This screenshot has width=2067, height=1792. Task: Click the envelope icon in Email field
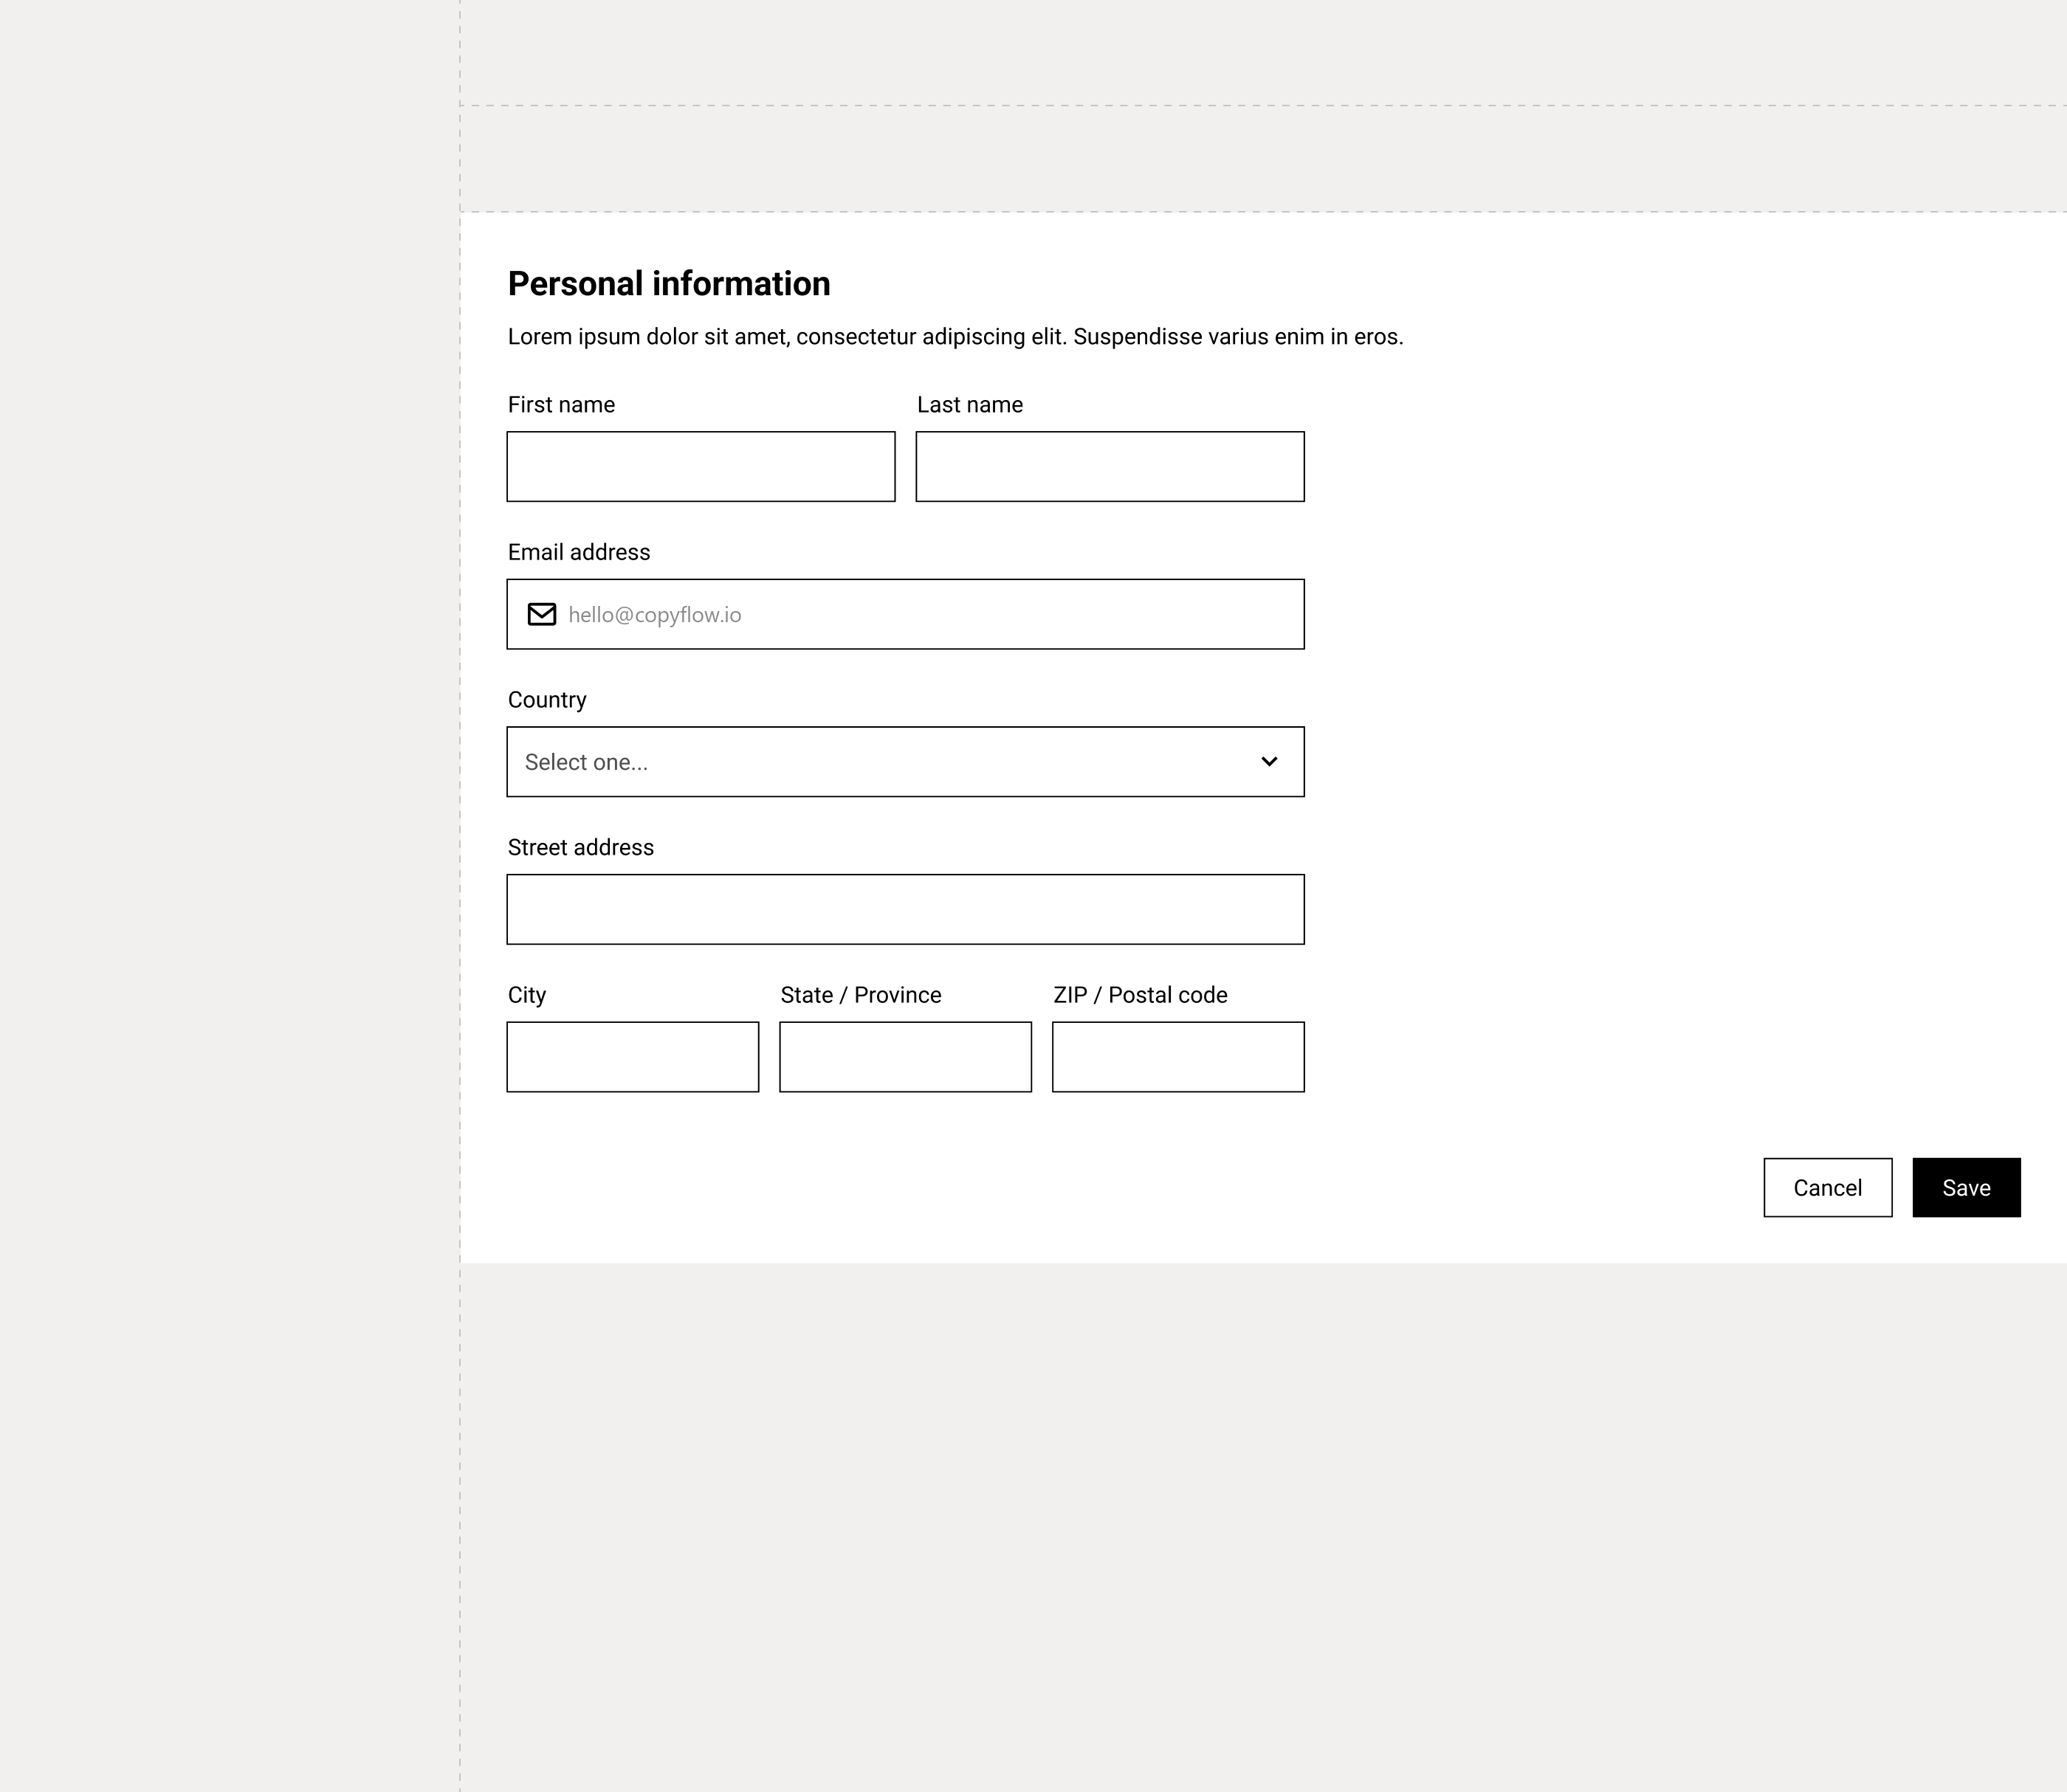pyautogui.click(x=542, y=614)
